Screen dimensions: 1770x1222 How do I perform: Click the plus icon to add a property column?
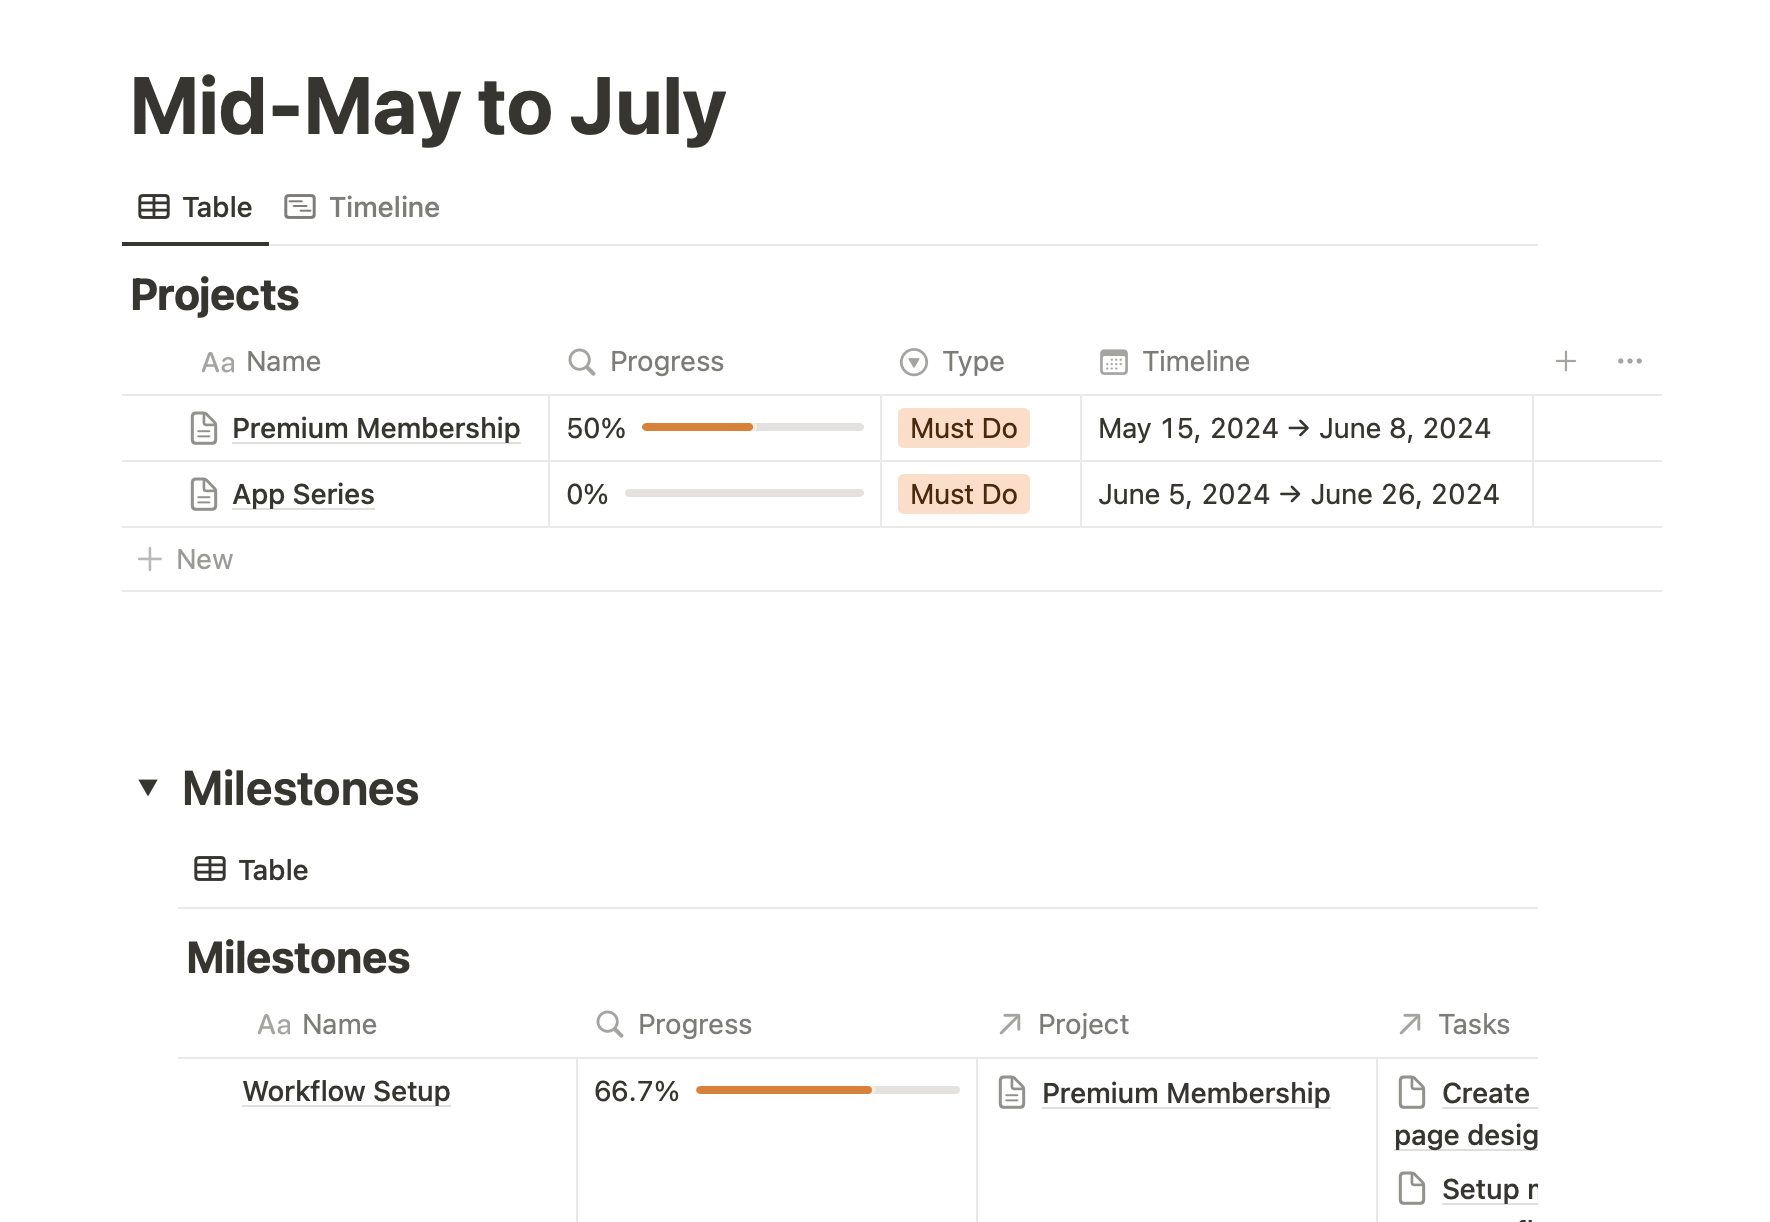(x=1565, y=361)
